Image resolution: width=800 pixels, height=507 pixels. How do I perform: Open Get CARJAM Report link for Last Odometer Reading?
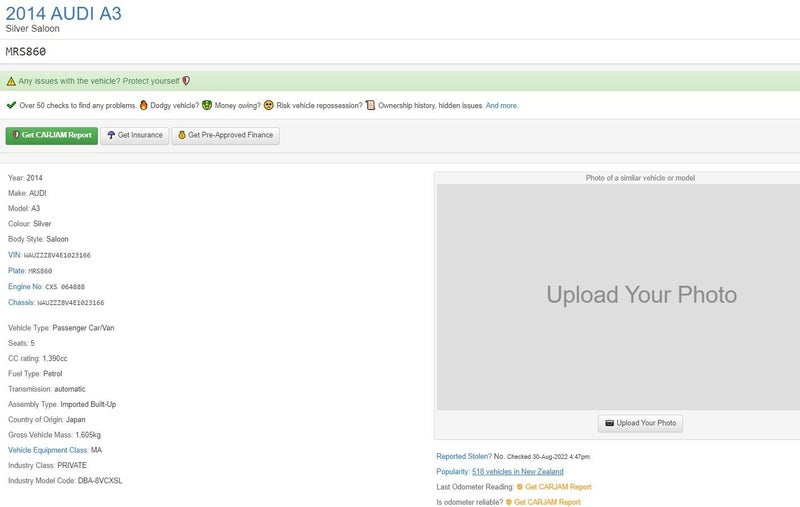tap(558, 487)
